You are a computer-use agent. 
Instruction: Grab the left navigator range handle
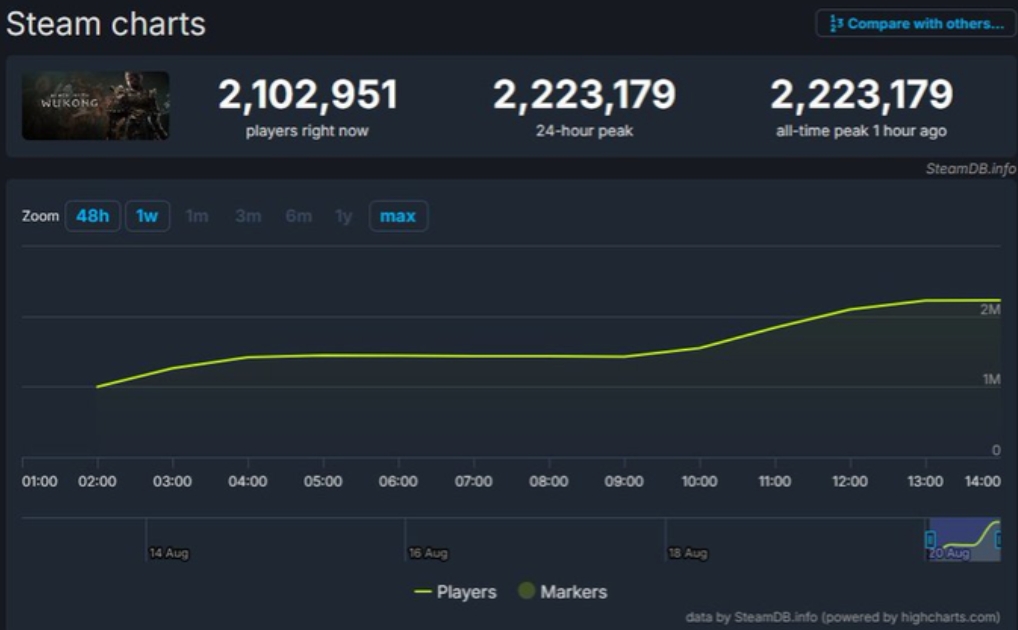930,539
